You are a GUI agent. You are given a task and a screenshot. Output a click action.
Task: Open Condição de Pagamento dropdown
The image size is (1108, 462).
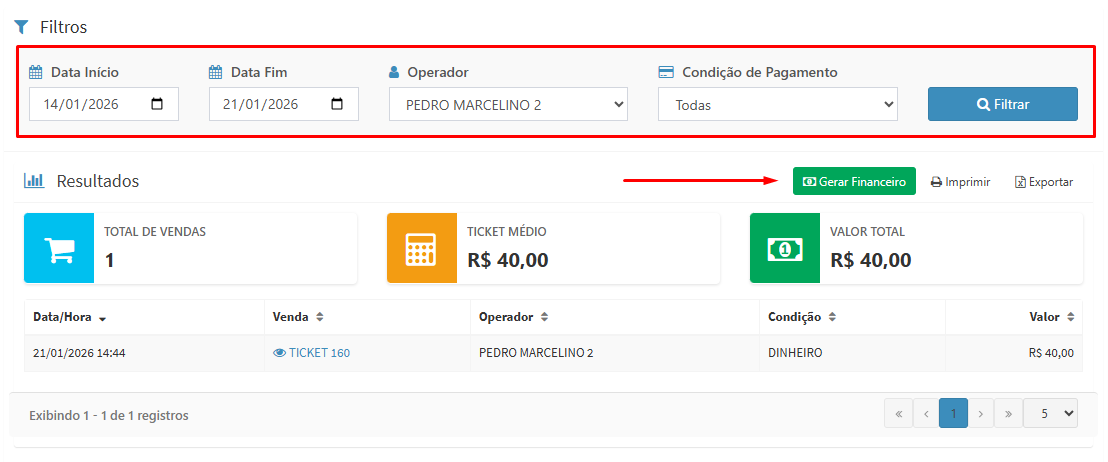point(777,104)
